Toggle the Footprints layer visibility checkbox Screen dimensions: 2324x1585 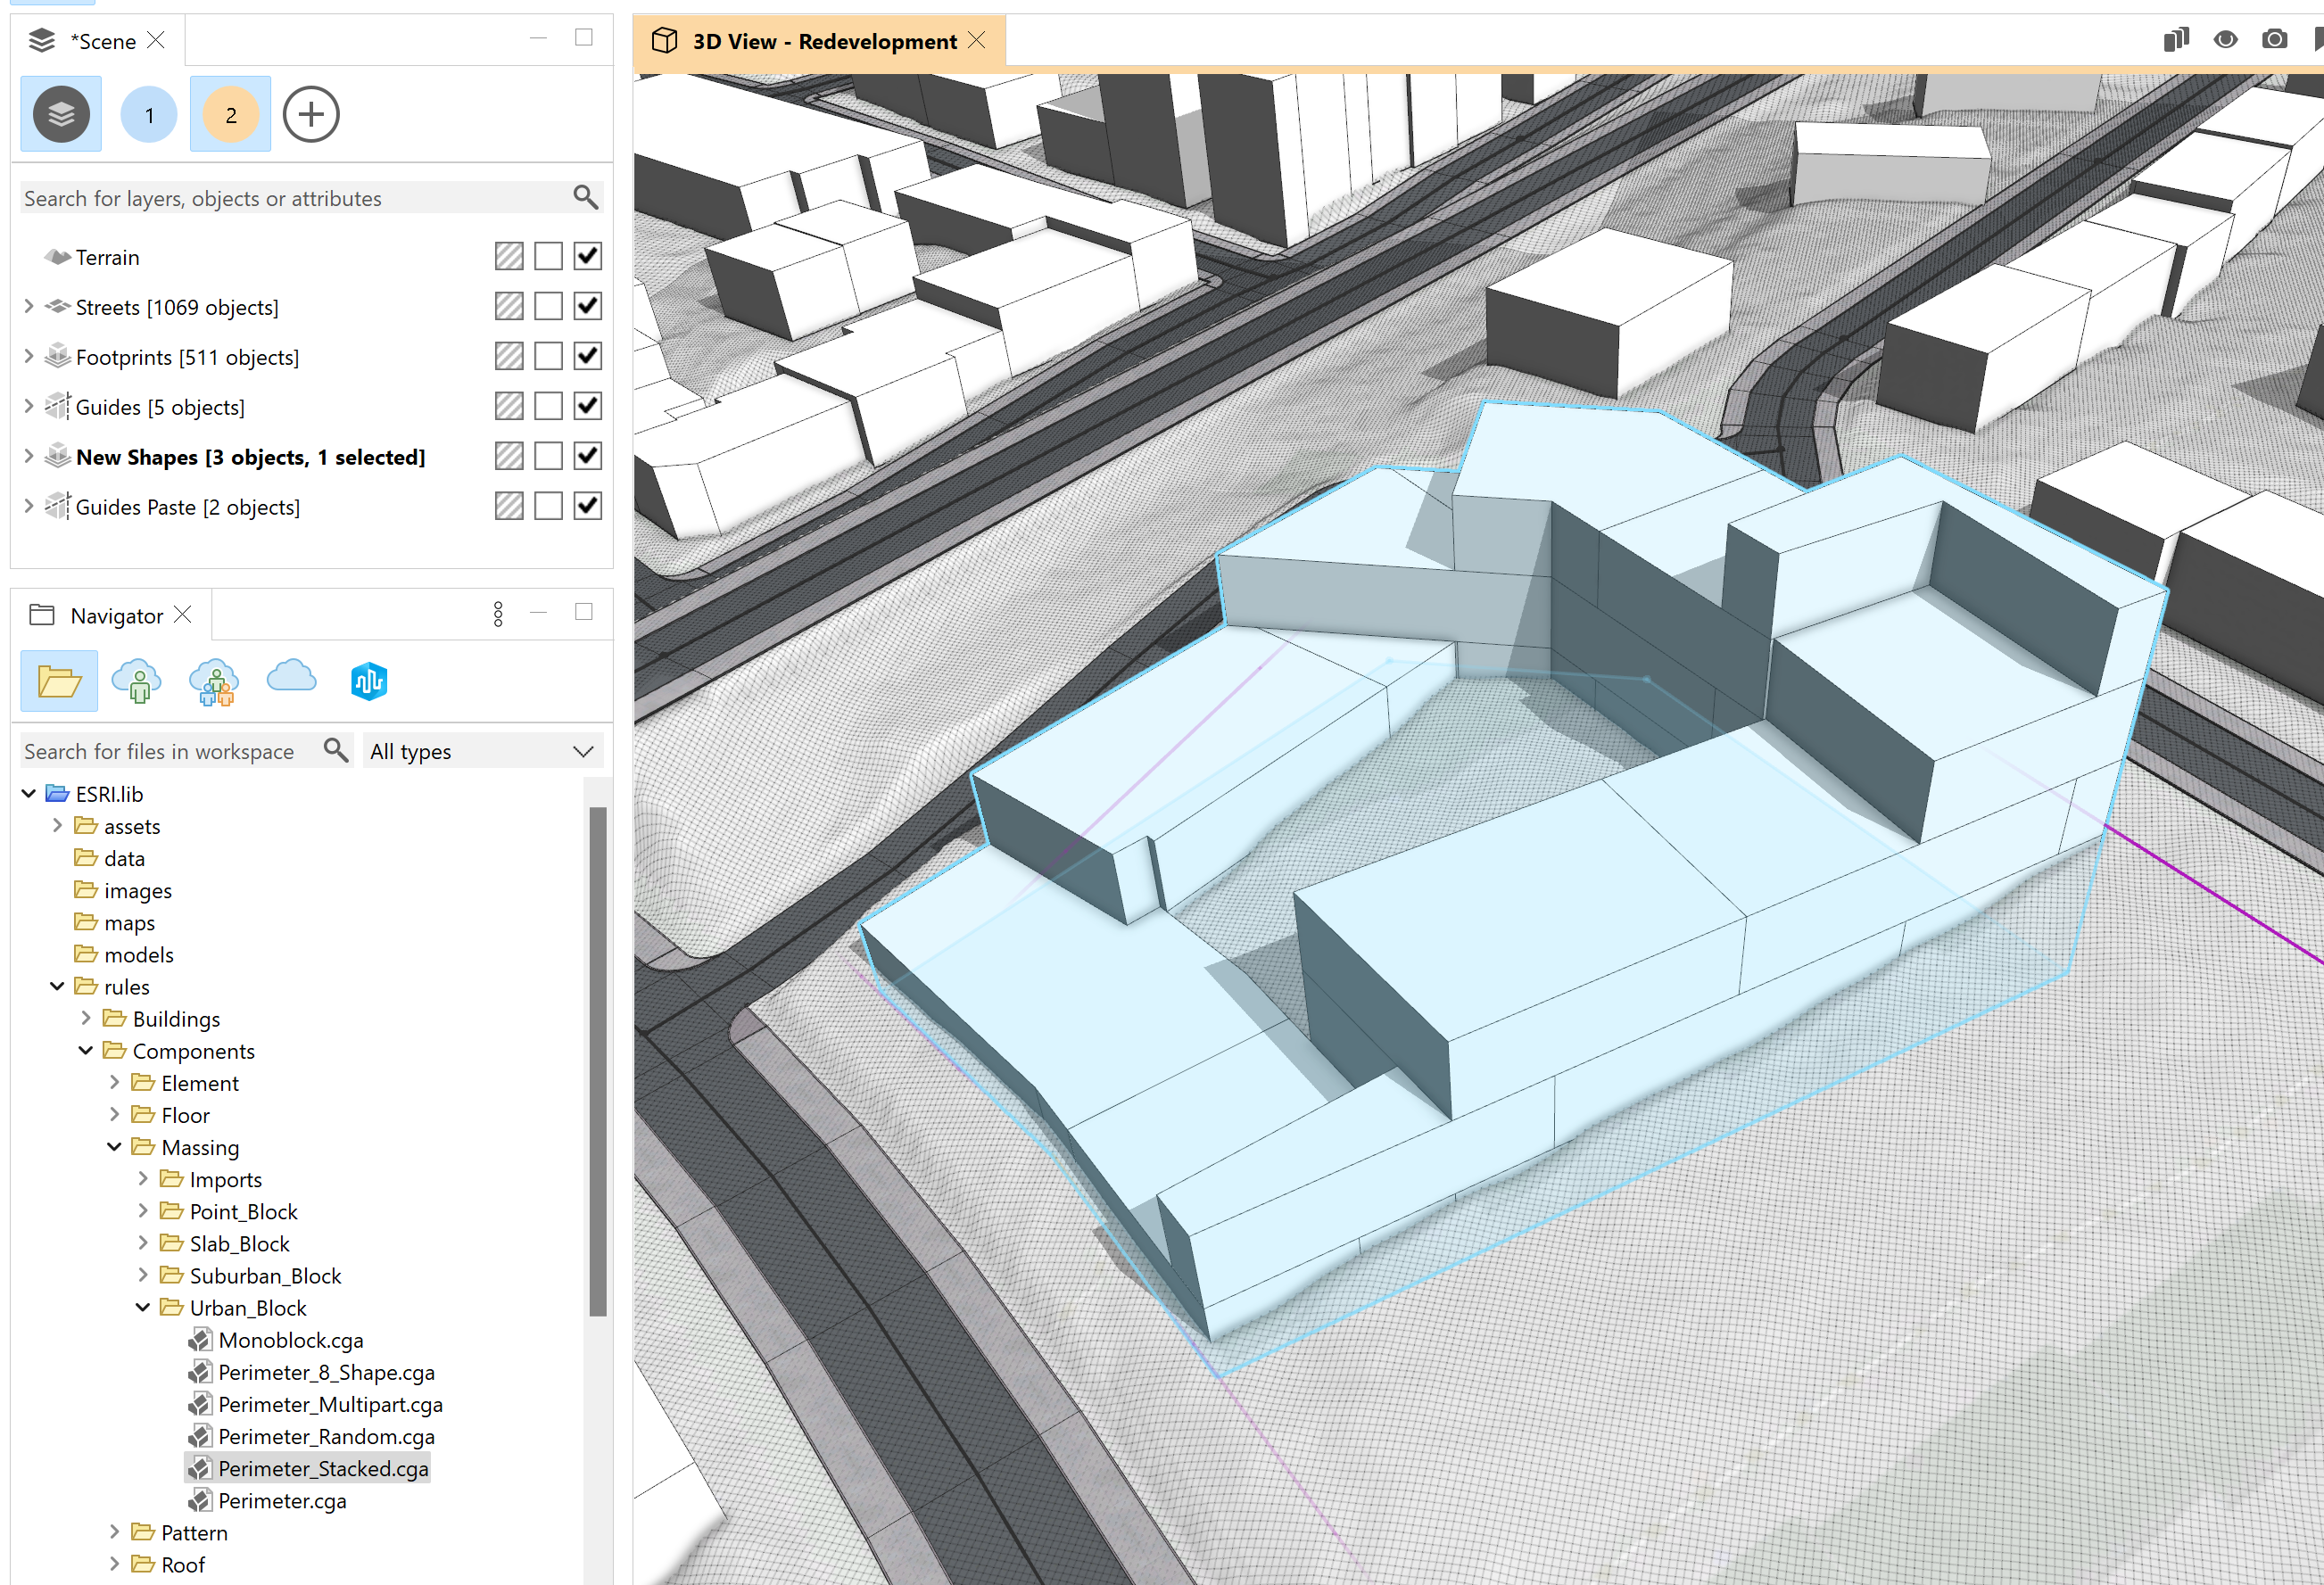click(x=588, y=356)
